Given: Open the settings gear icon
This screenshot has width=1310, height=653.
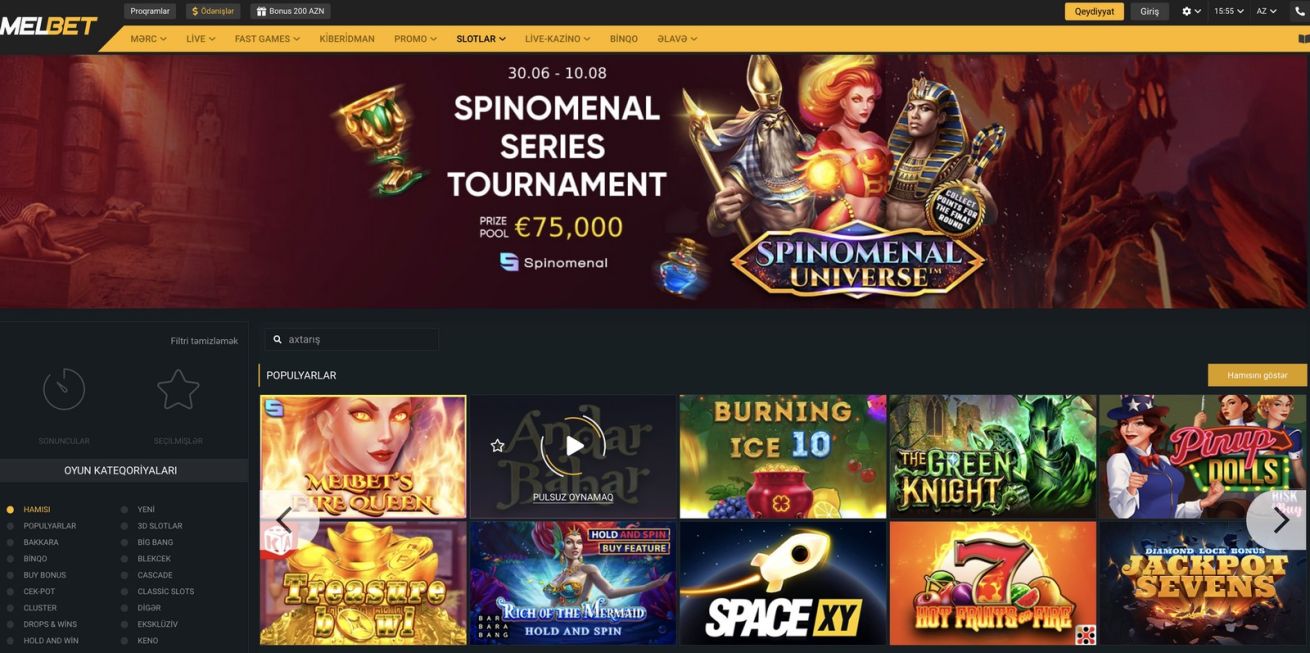Looking at the screenshot, I should click(1187, 11).
